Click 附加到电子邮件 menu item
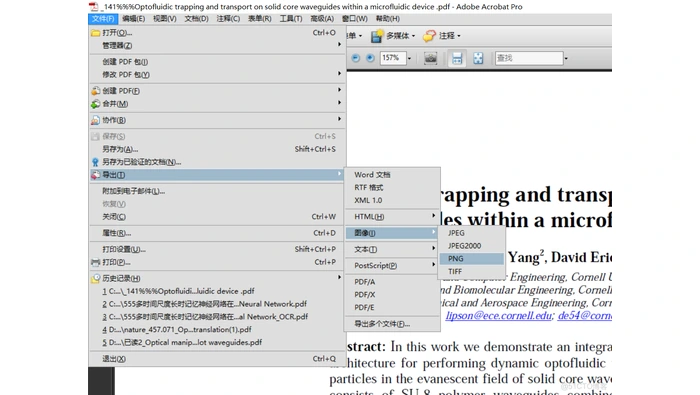This screenshot has width=700, height=395. pos(217,191)
